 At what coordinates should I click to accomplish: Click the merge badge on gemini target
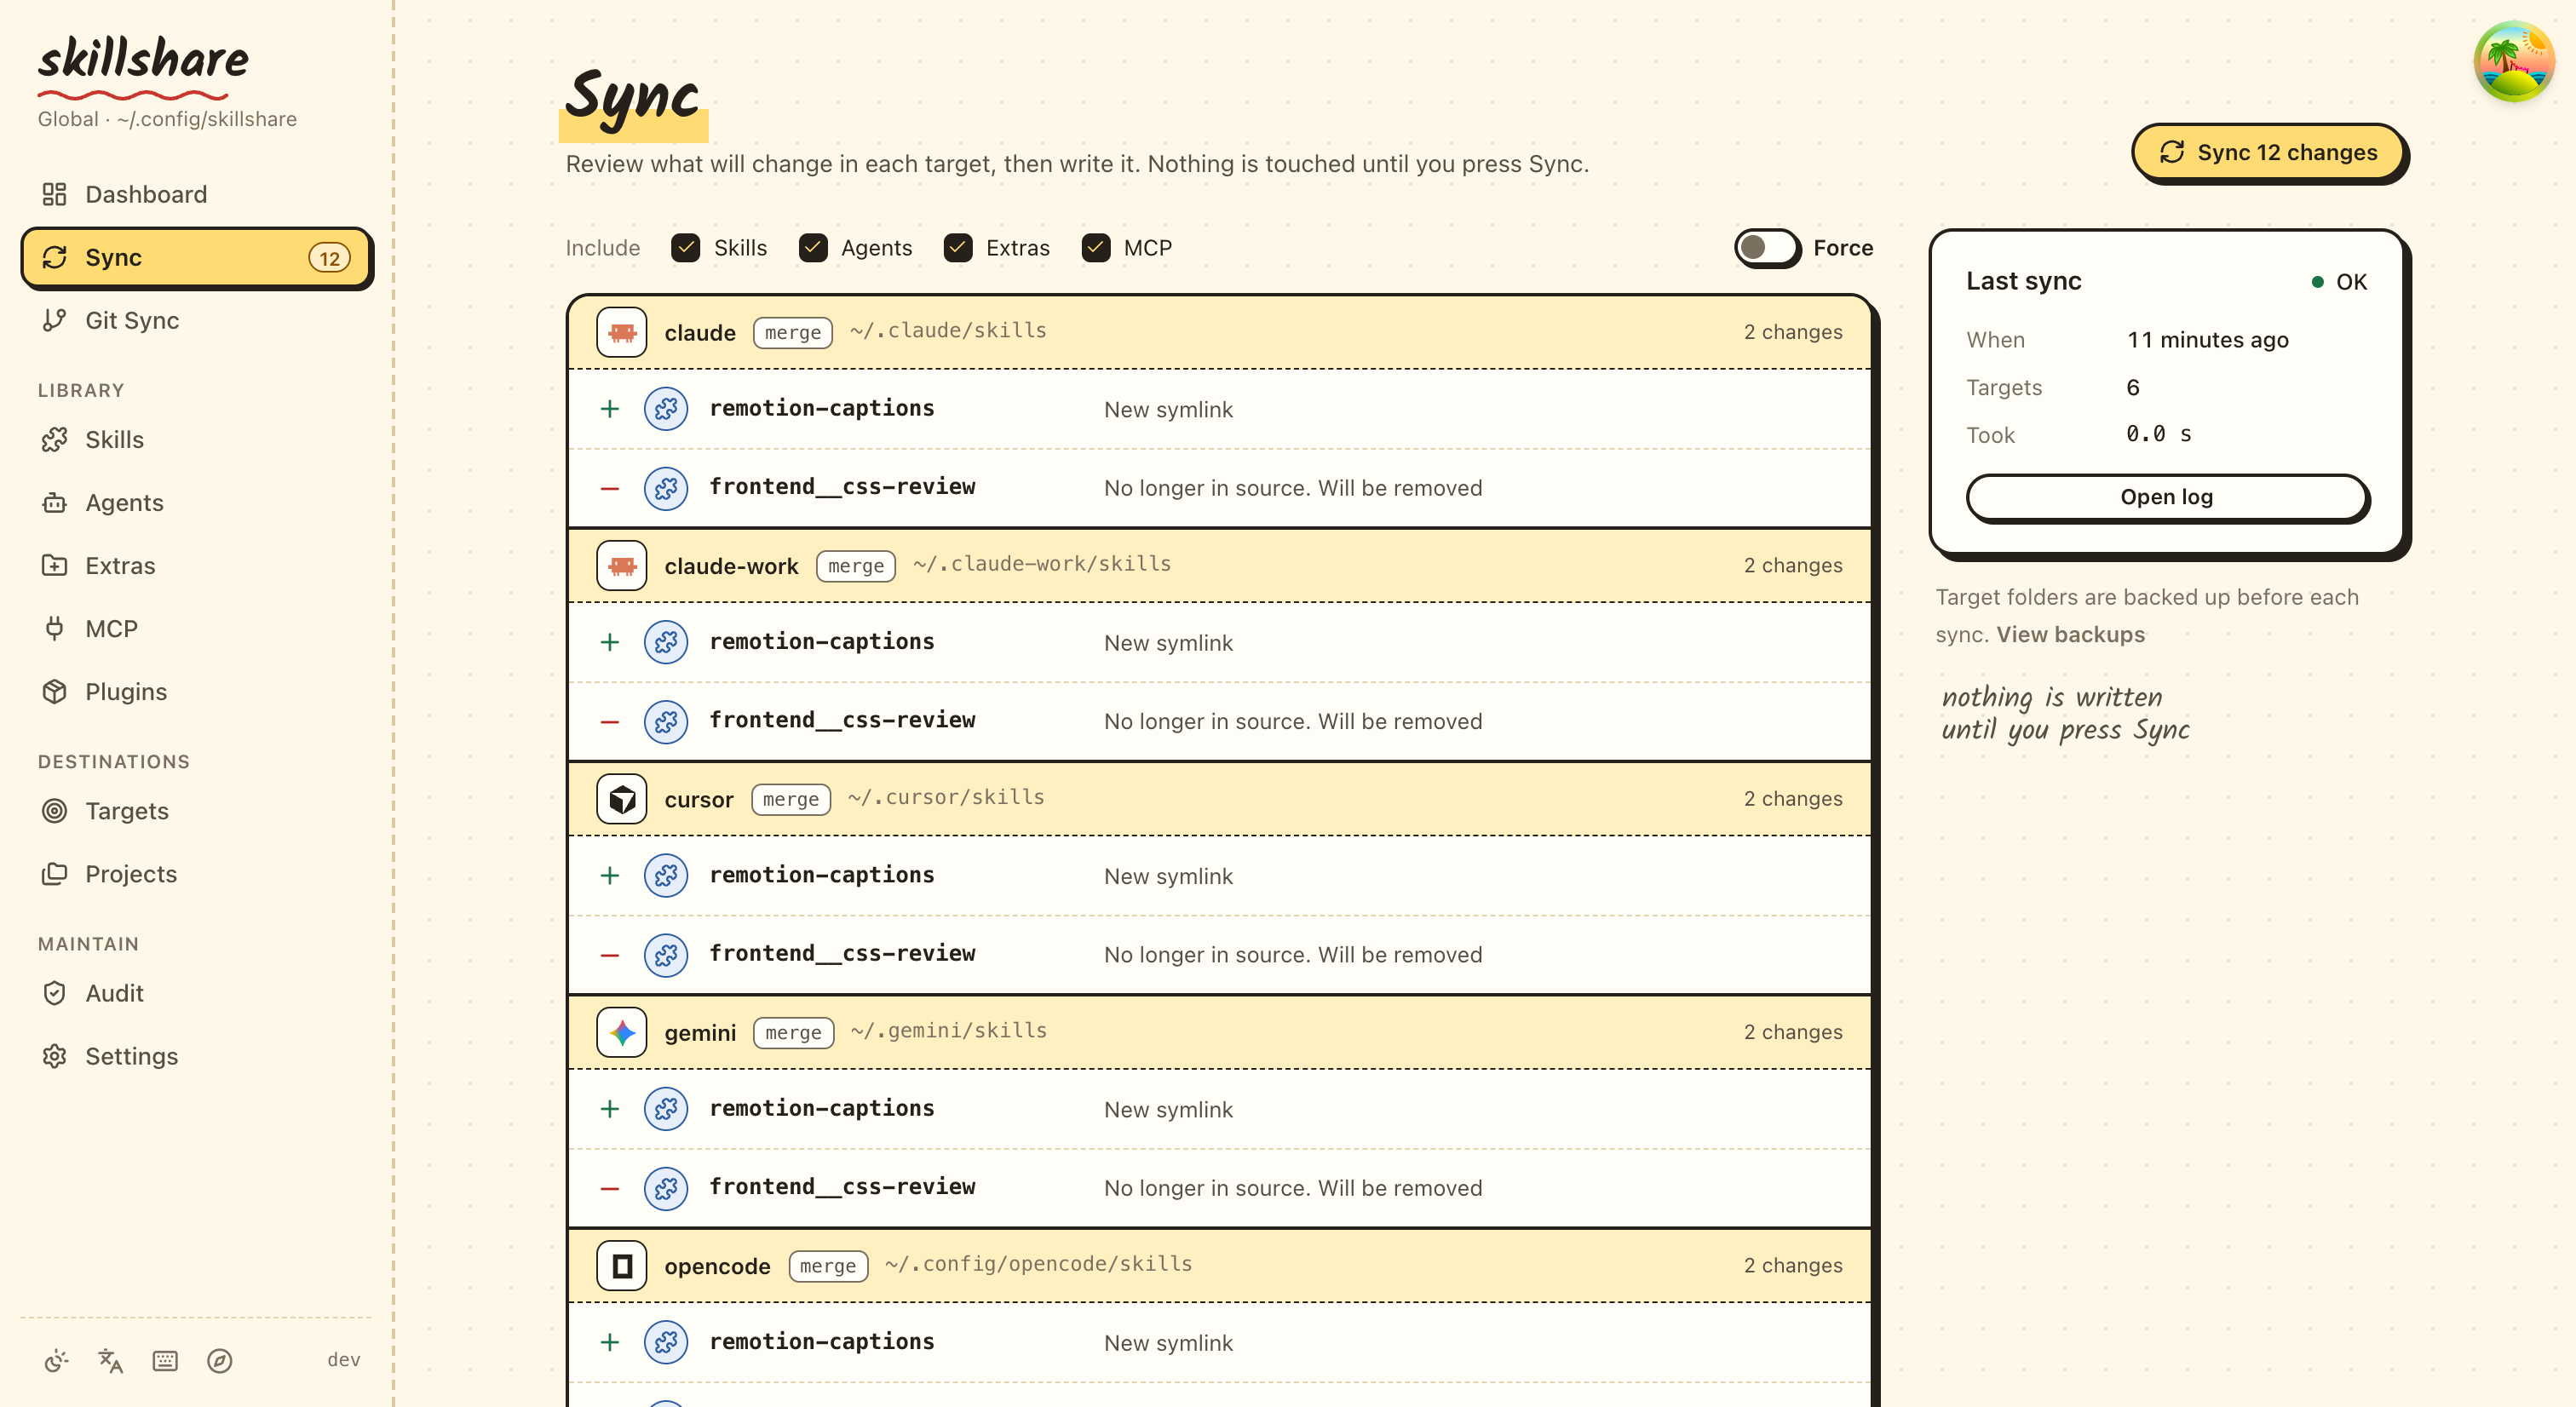pos(793,1032)
